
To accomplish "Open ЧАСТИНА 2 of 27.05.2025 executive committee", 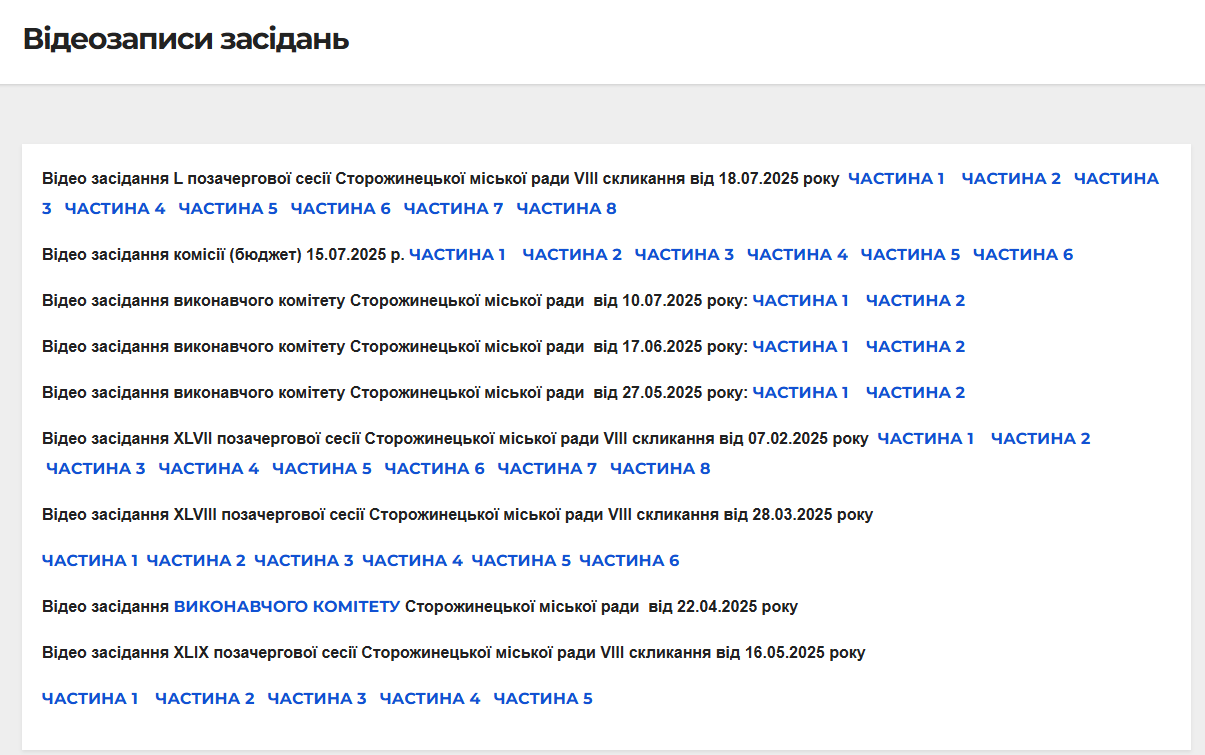I will click(x=915, y=393).
